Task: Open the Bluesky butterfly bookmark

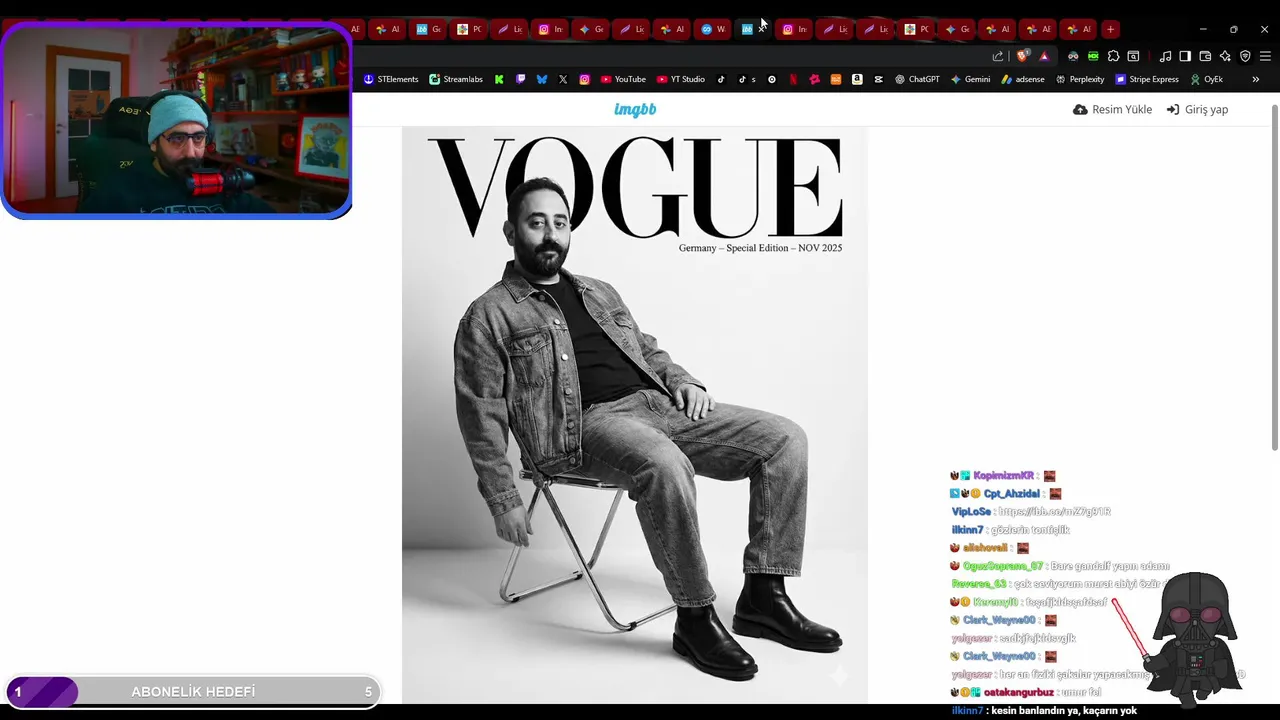Action: point(542,79)
